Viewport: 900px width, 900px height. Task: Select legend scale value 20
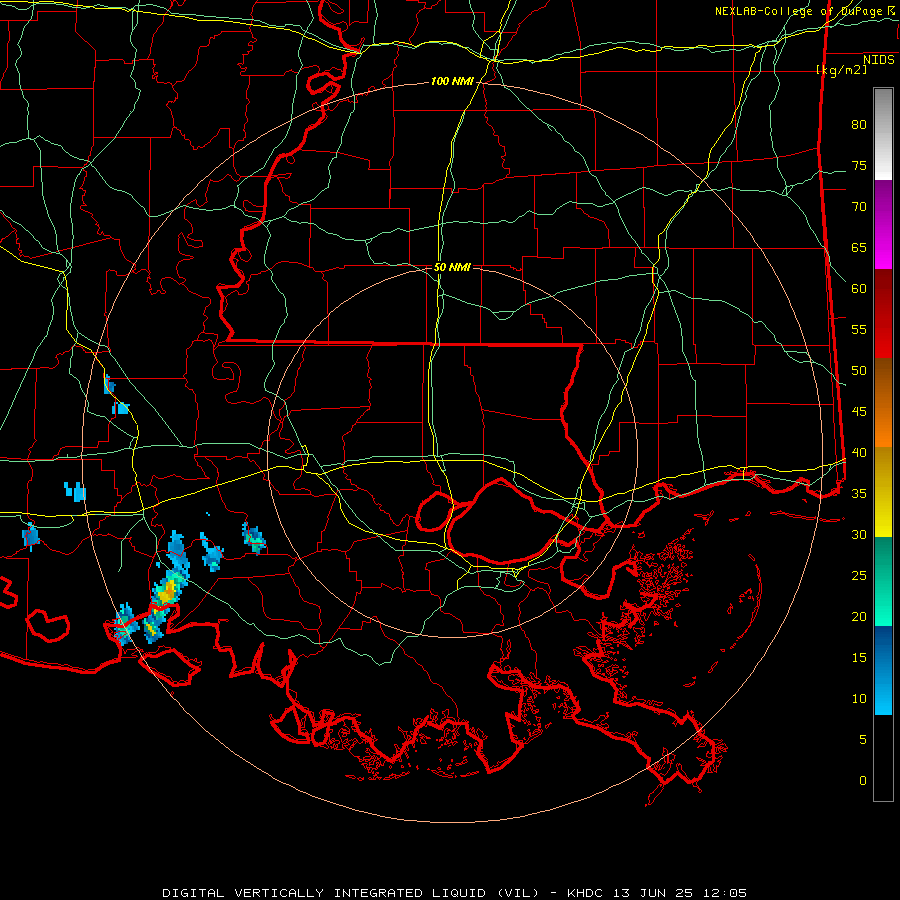[859, 617]
